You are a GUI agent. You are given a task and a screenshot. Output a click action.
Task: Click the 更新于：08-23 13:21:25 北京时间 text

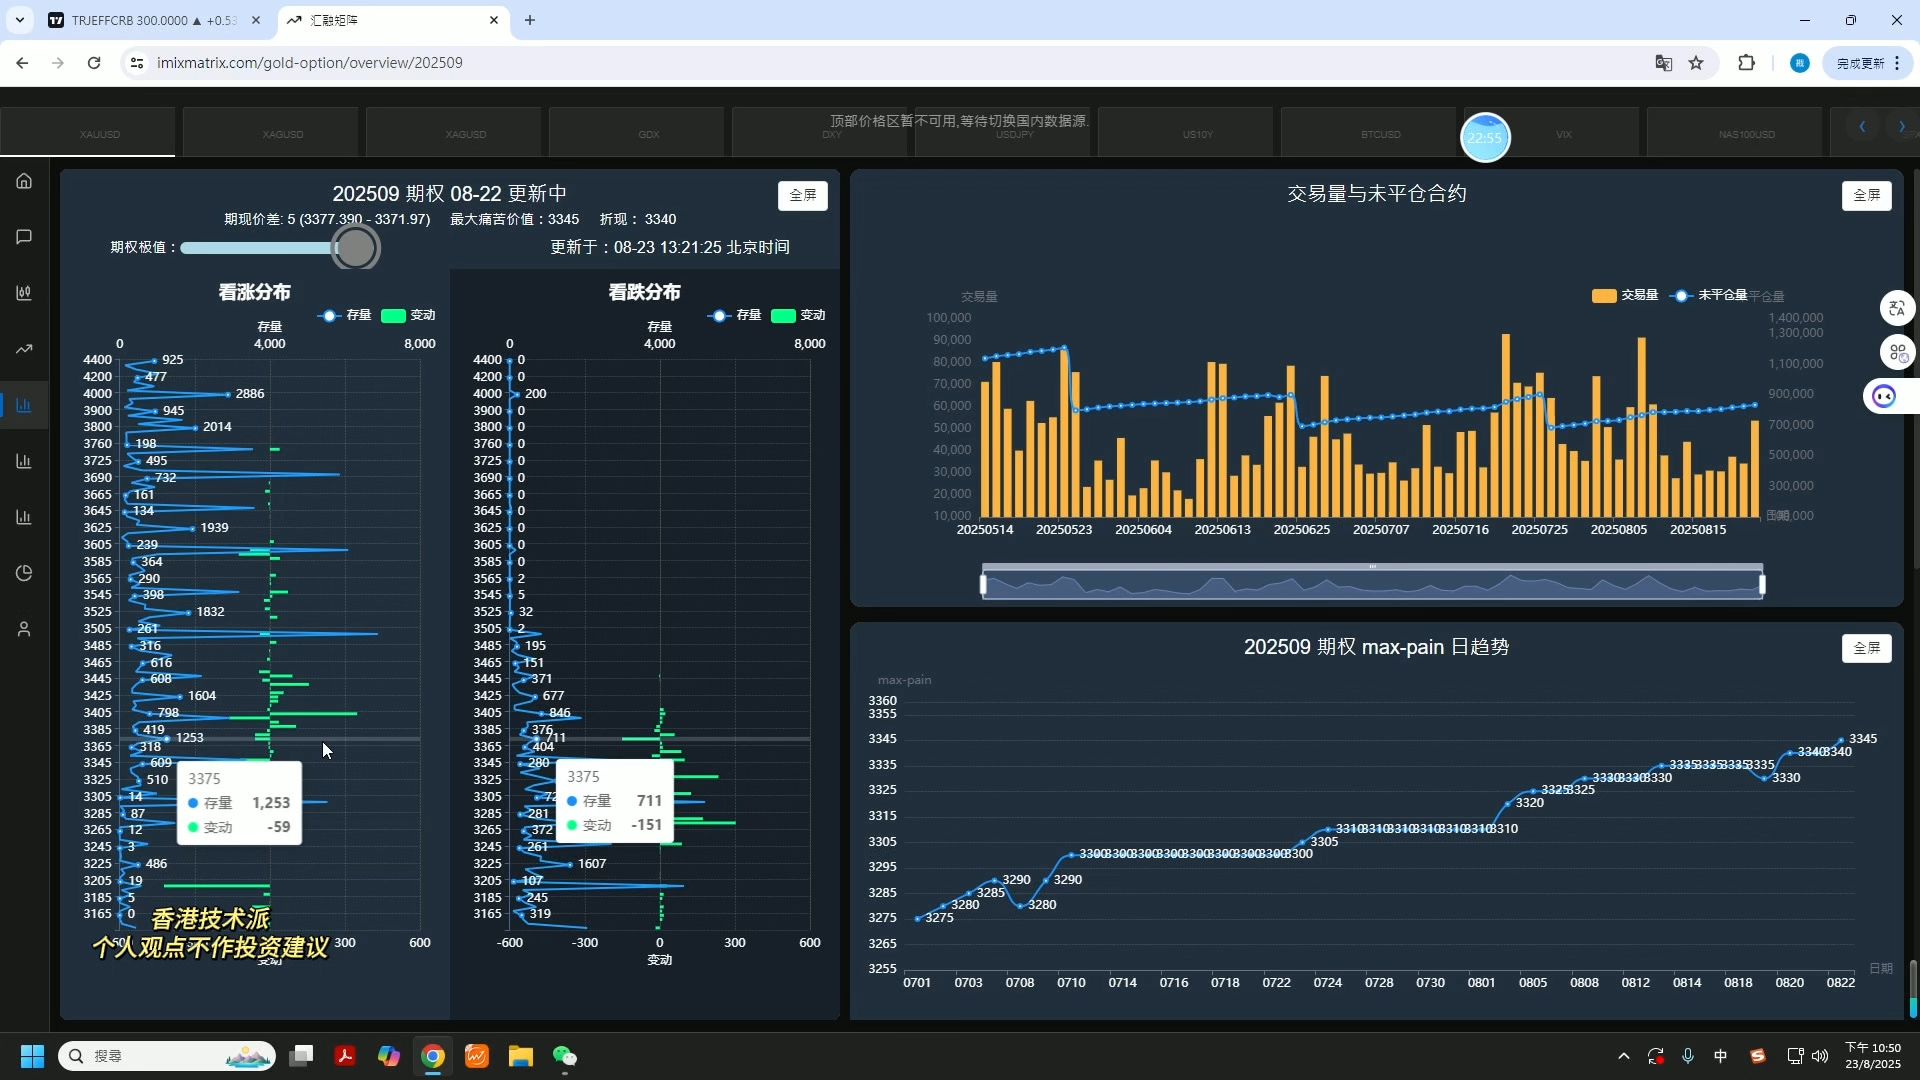[x=670, y=247]
